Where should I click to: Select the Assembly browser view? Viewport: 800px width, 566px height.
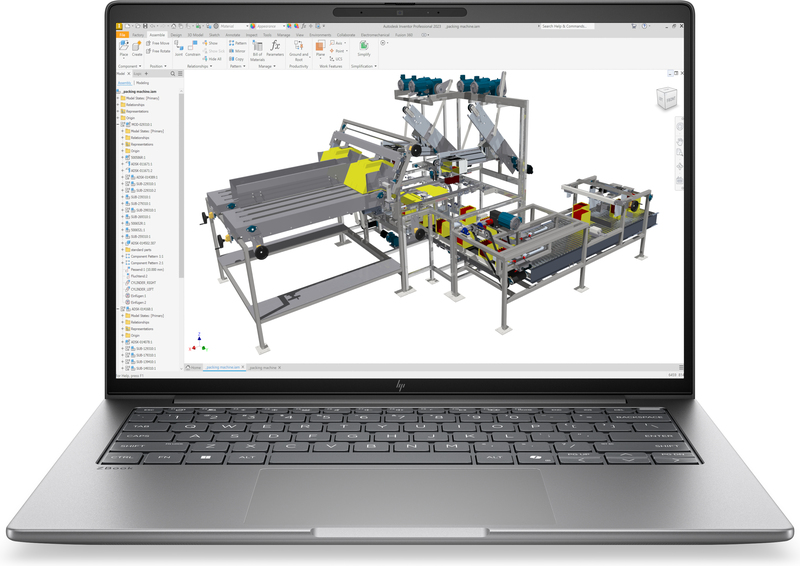pyautogui.click(x=124, y=83)
